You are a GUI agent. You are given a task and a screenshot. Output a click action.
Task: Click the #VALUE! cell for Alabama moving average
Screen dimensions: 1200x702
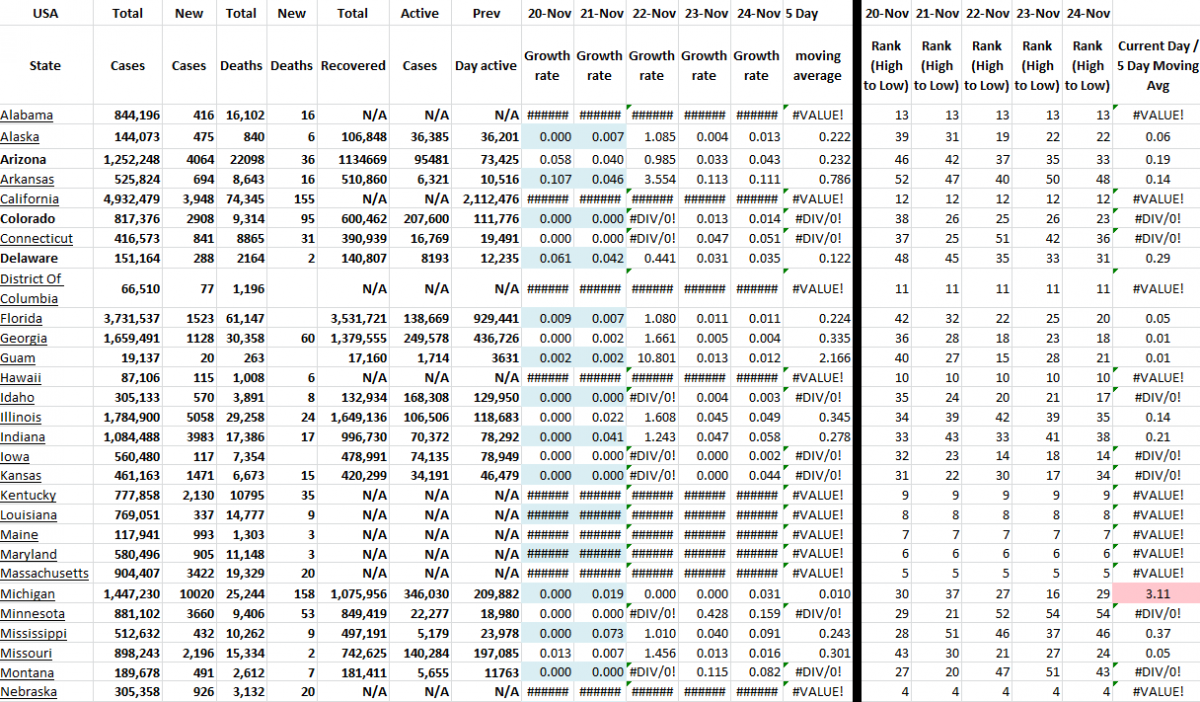coord(817,113)
